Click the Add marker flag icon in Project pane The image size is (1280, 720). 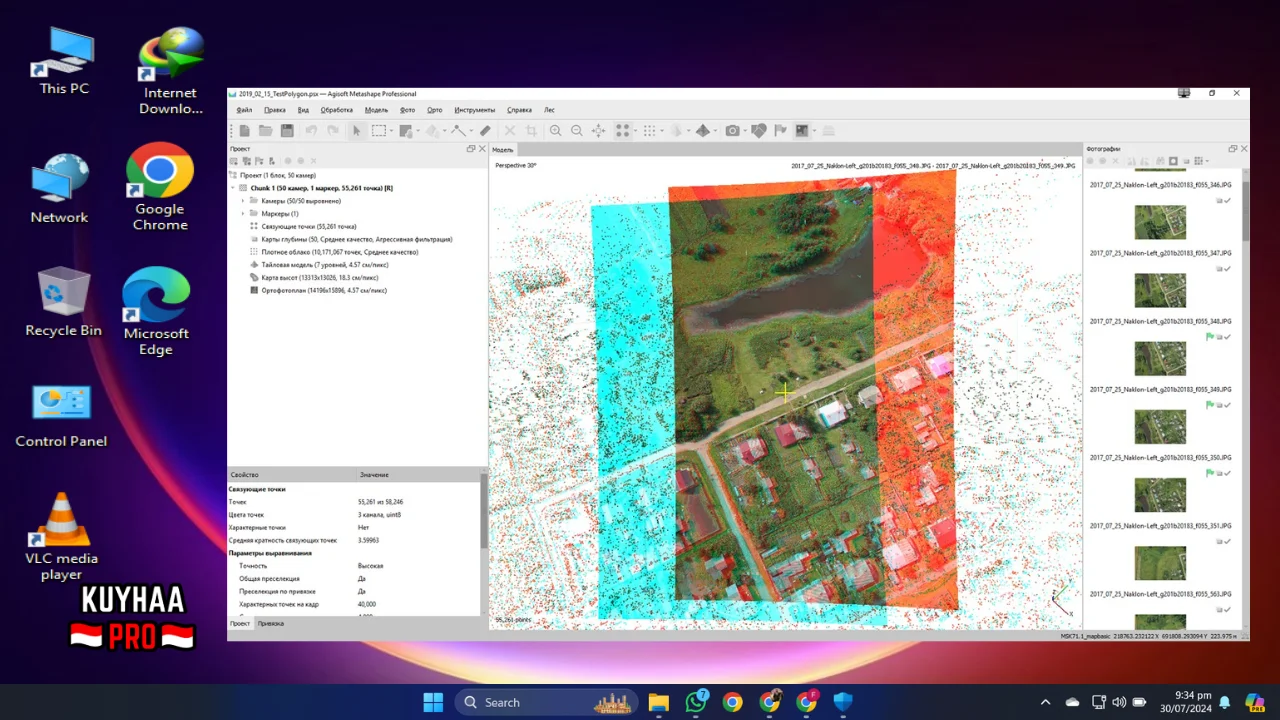[x=259, y=161]
